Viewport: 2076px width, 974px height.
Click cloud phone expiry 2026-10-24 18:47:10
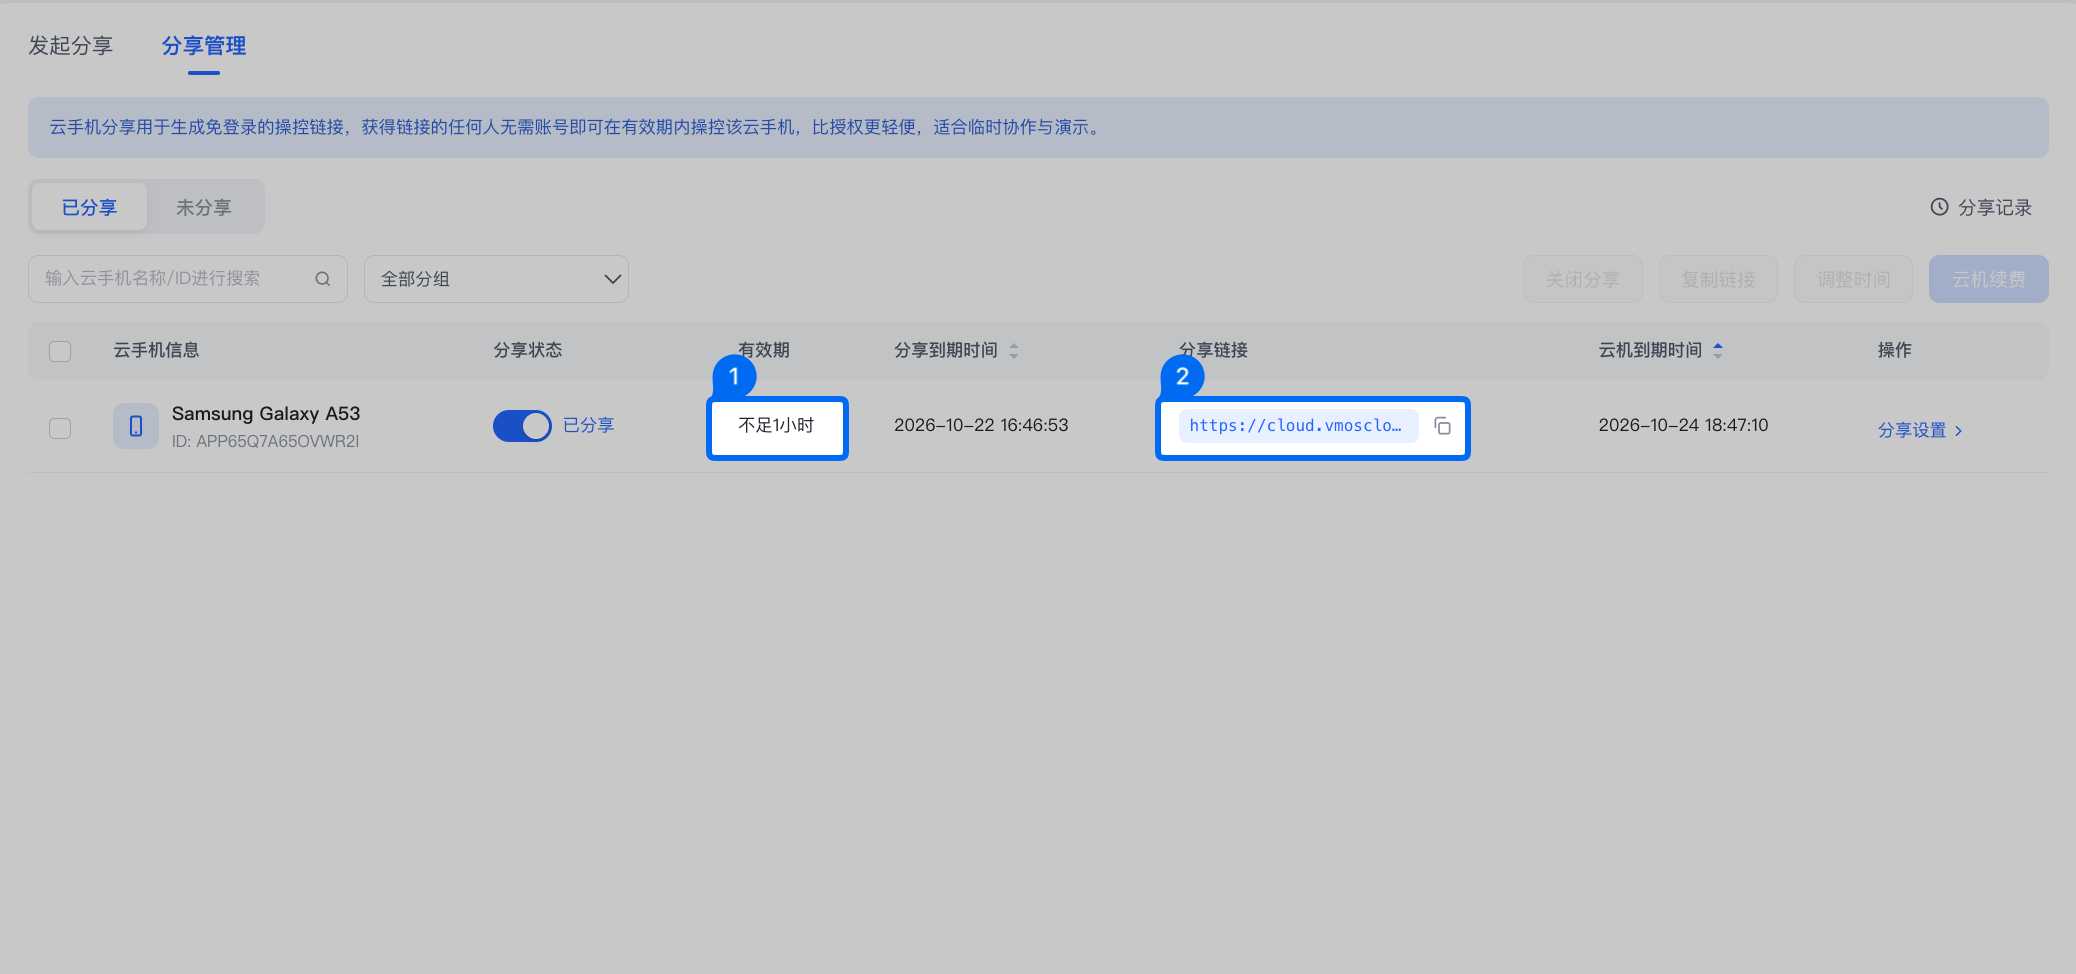[1683, 425]
